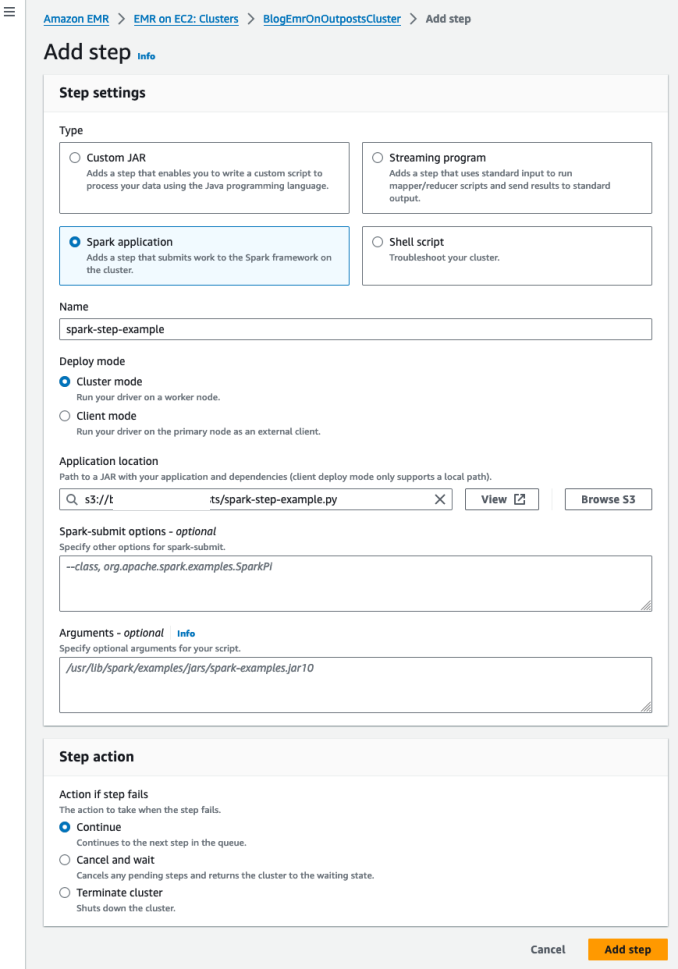Click the orange Add step button

627,950
